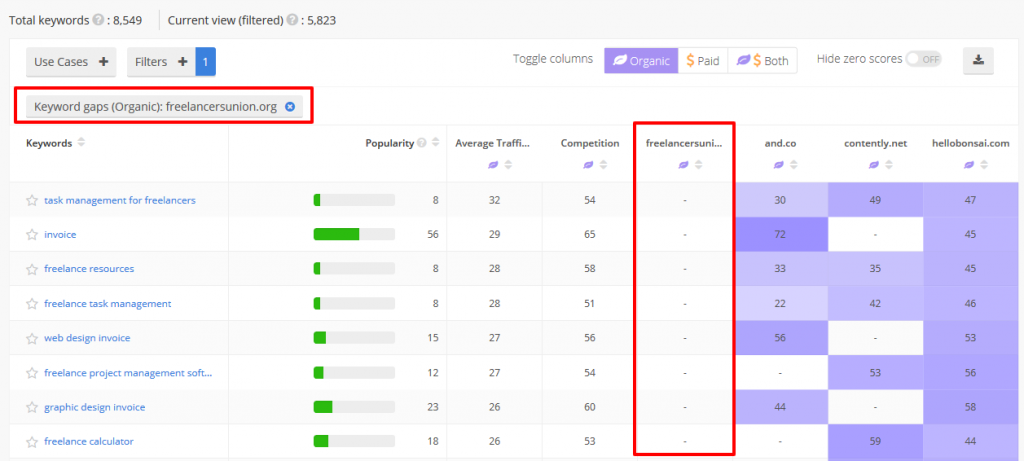Screen dimensions: 1024x461
Task: Open 'task management for freelancers' keyword link
Action: [120, 200]
